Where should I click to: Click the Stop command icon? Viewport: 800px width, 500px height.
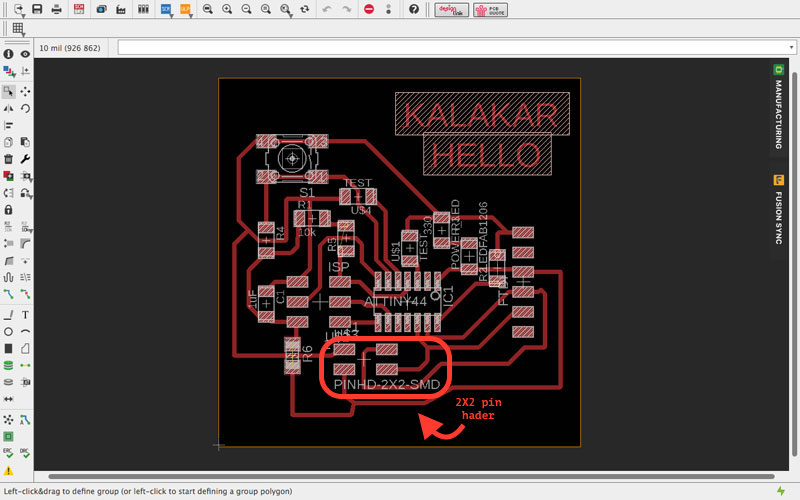[369, 9]
